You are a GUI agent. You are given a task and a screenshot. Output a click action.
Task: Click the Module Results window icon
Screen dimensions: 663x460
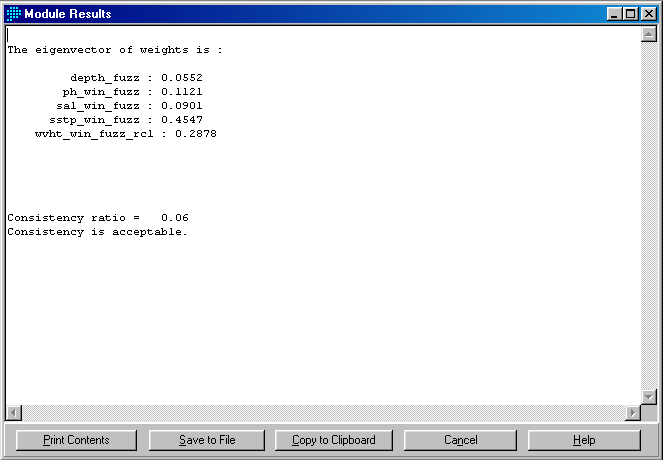coord(13,14)
